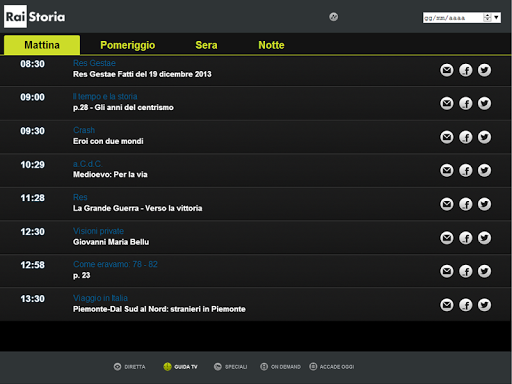
Task: Share Res Gestae via email icon
Action: 447,70
